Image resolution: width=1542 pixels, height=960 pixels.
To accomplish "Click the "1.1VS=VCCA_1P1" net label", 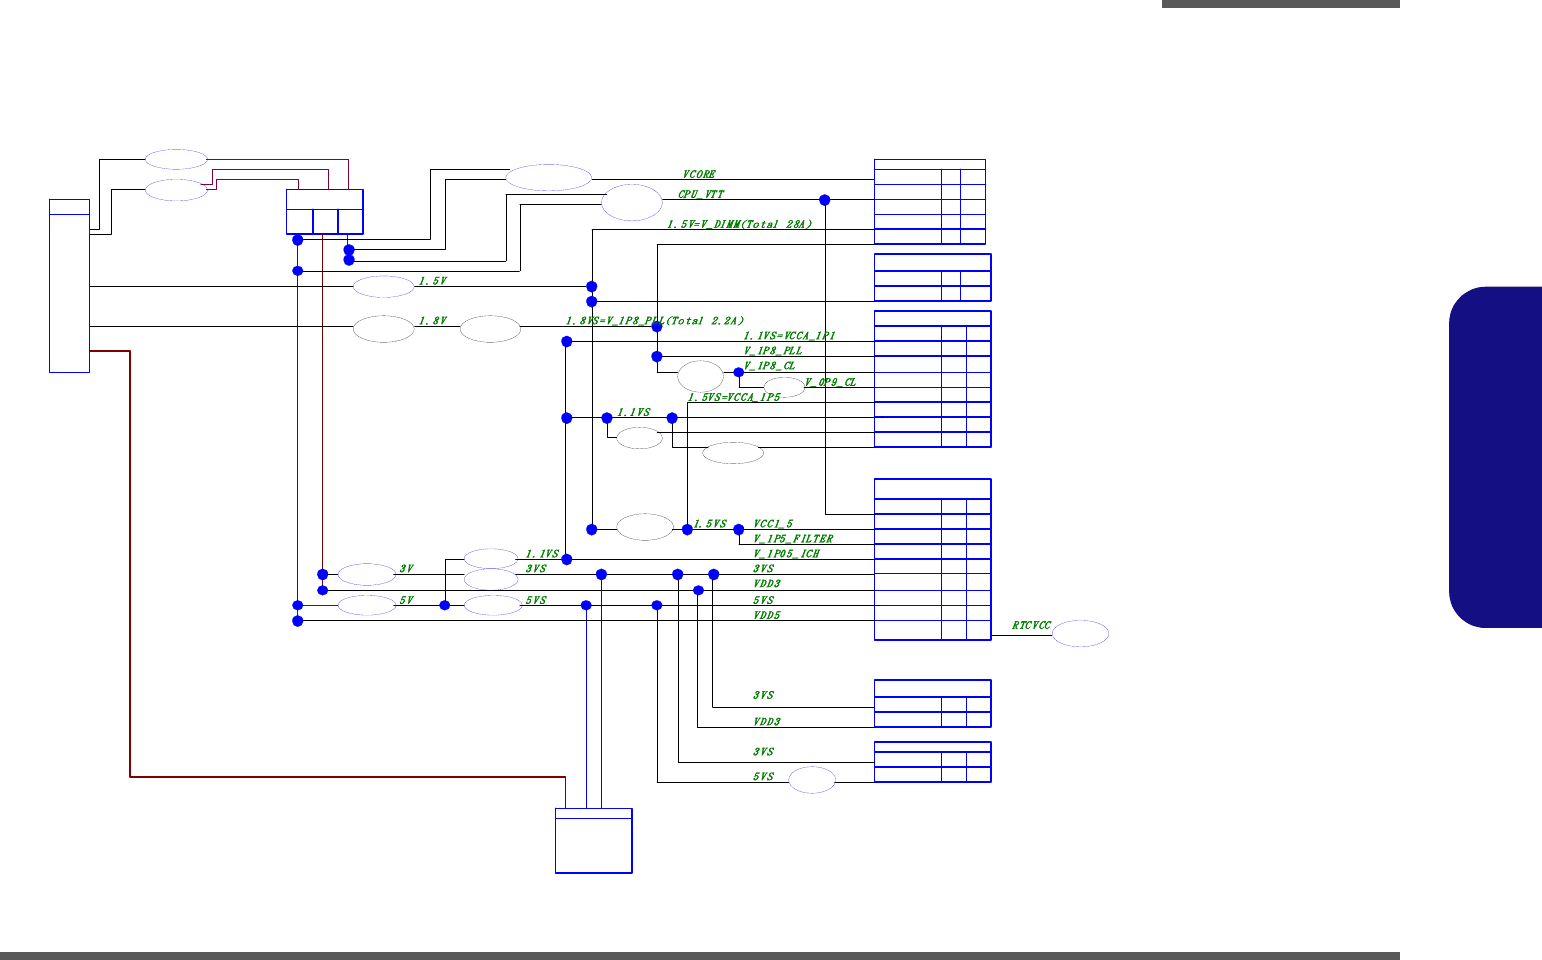I will (789, 336).
